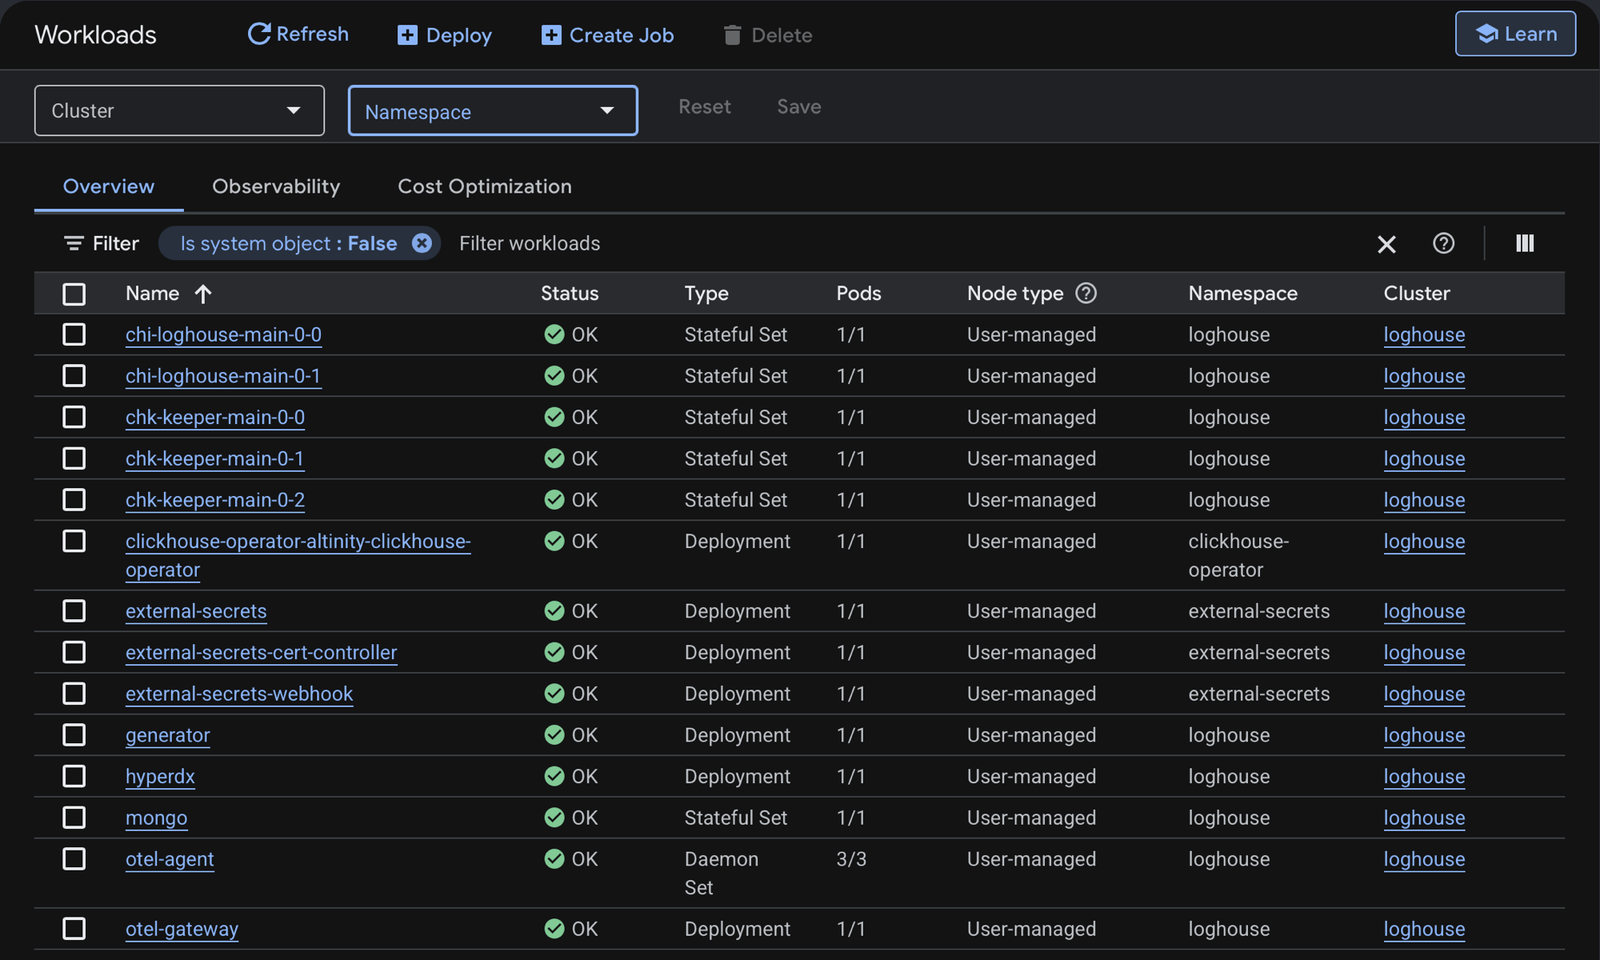Sort by the Name column arrow

click(x=203, y=294)
